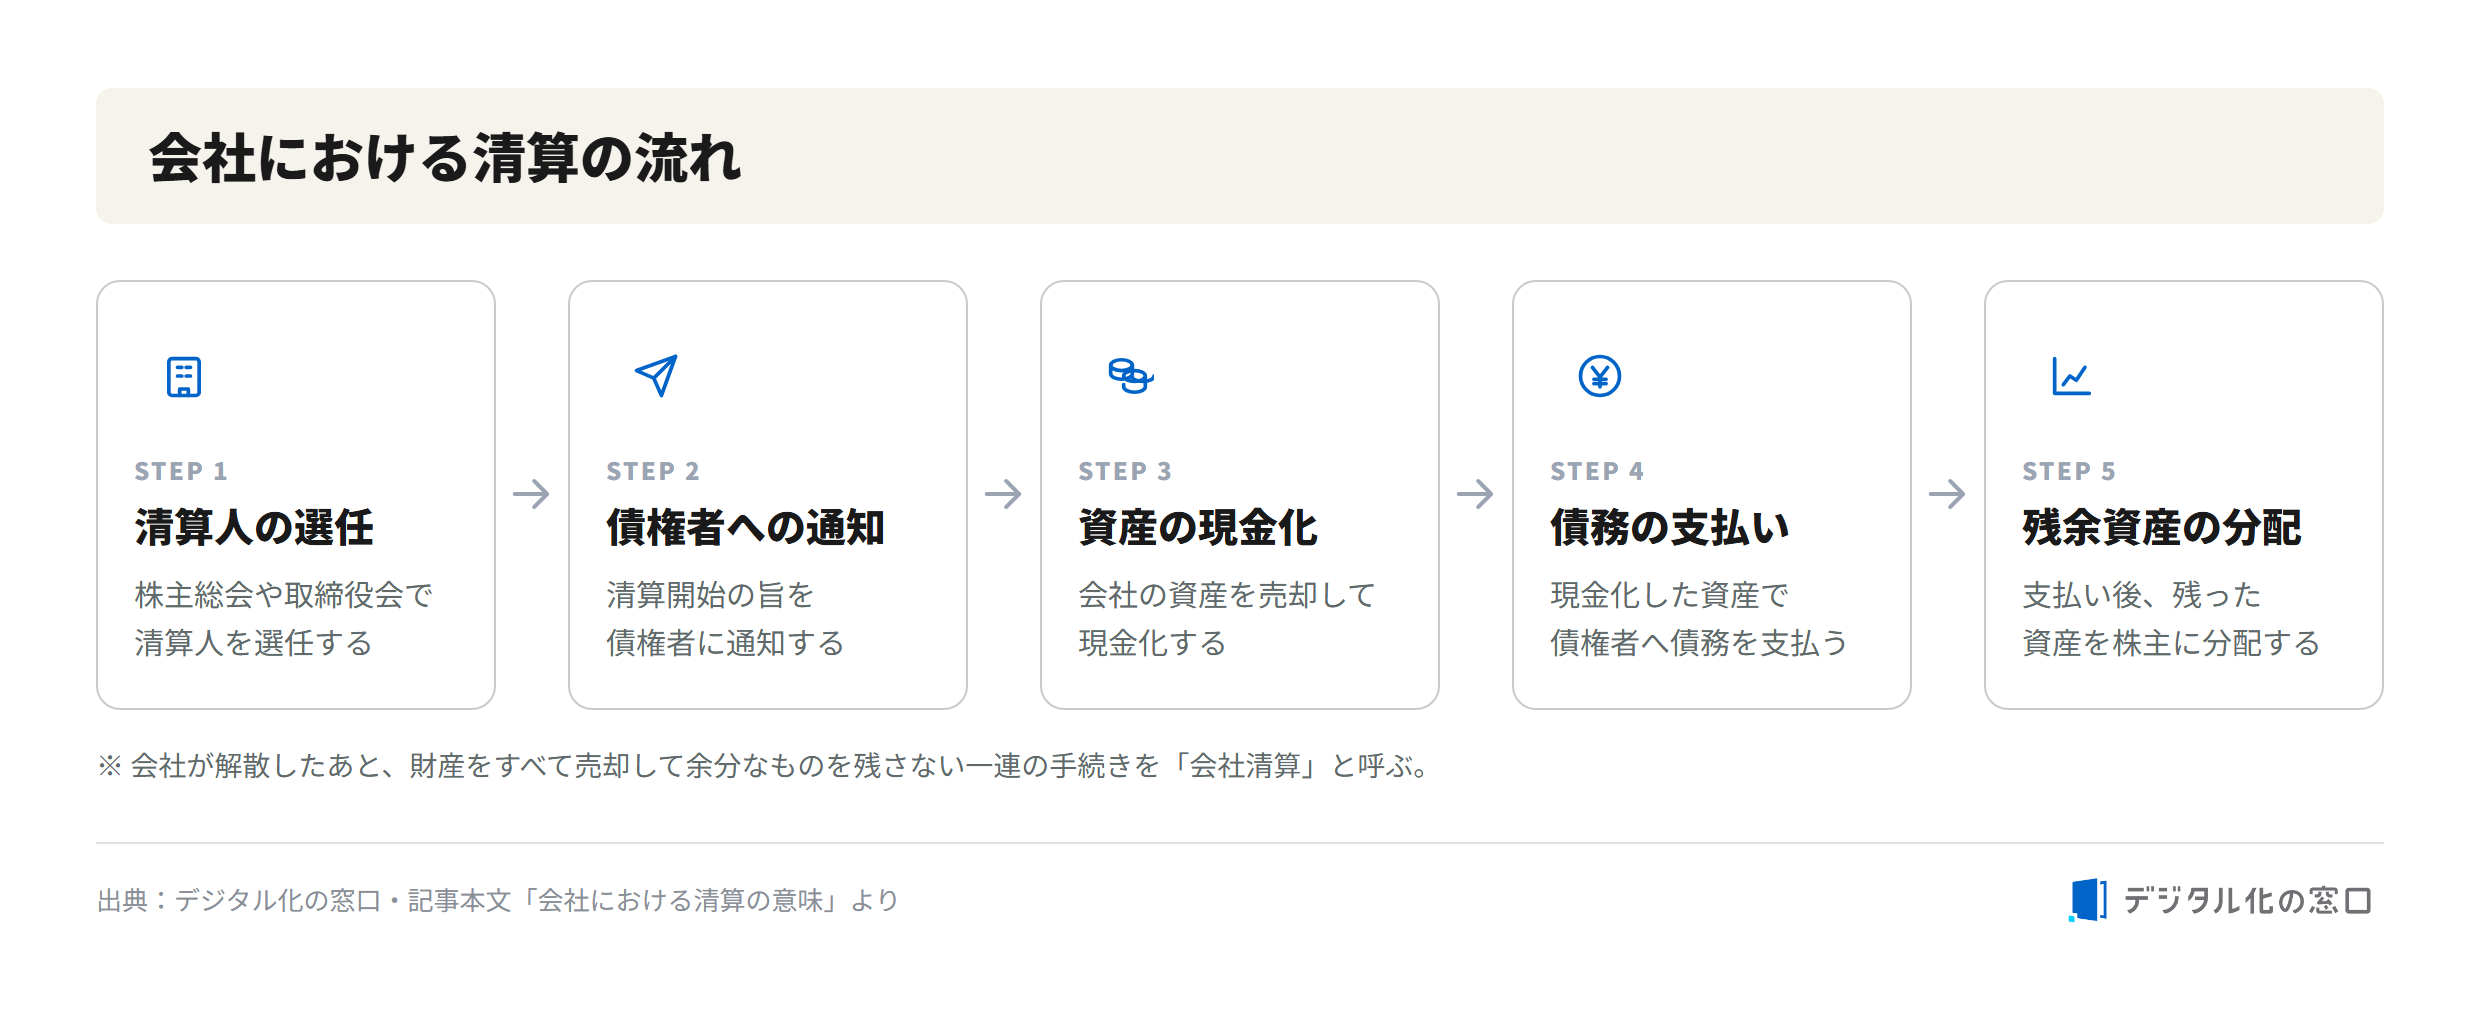Select the 資産の現金化 heading
2480x1016 pixels.
point(1198,527)
